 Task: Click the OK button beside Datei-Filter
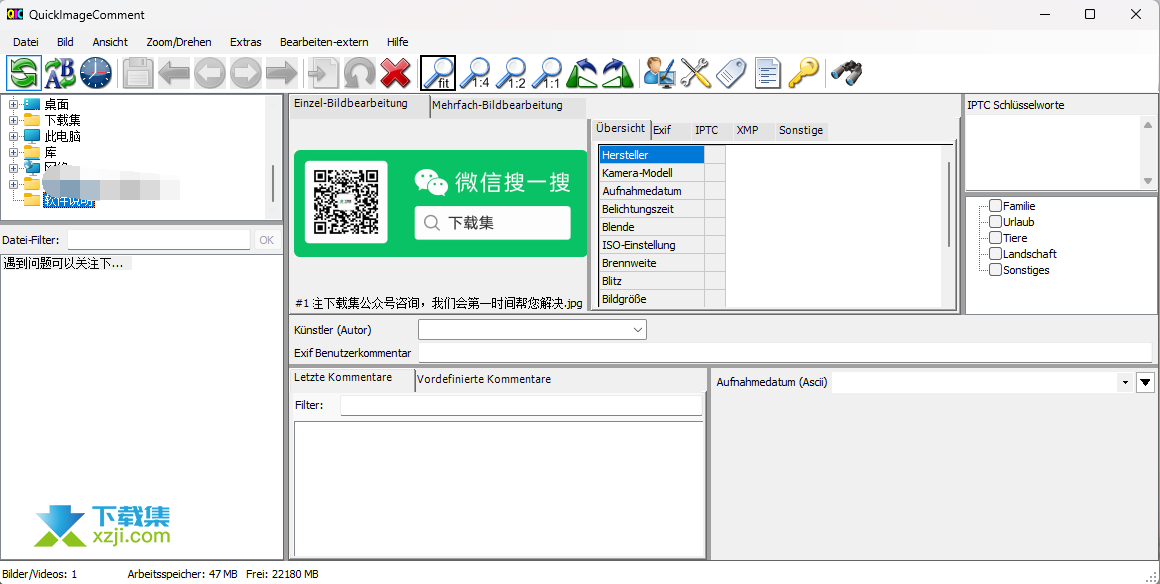(x=266, y=240)
